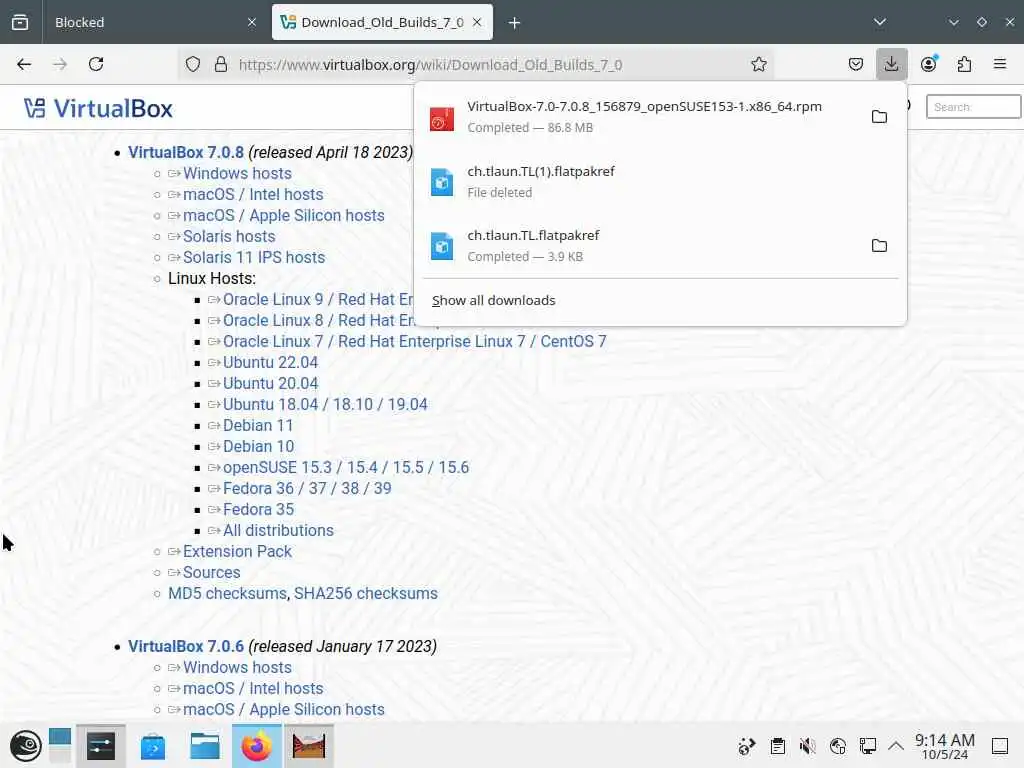Focus the wiki Search field
The height and width of the screenshot is (768, 1024).
(x=973, y=107)
